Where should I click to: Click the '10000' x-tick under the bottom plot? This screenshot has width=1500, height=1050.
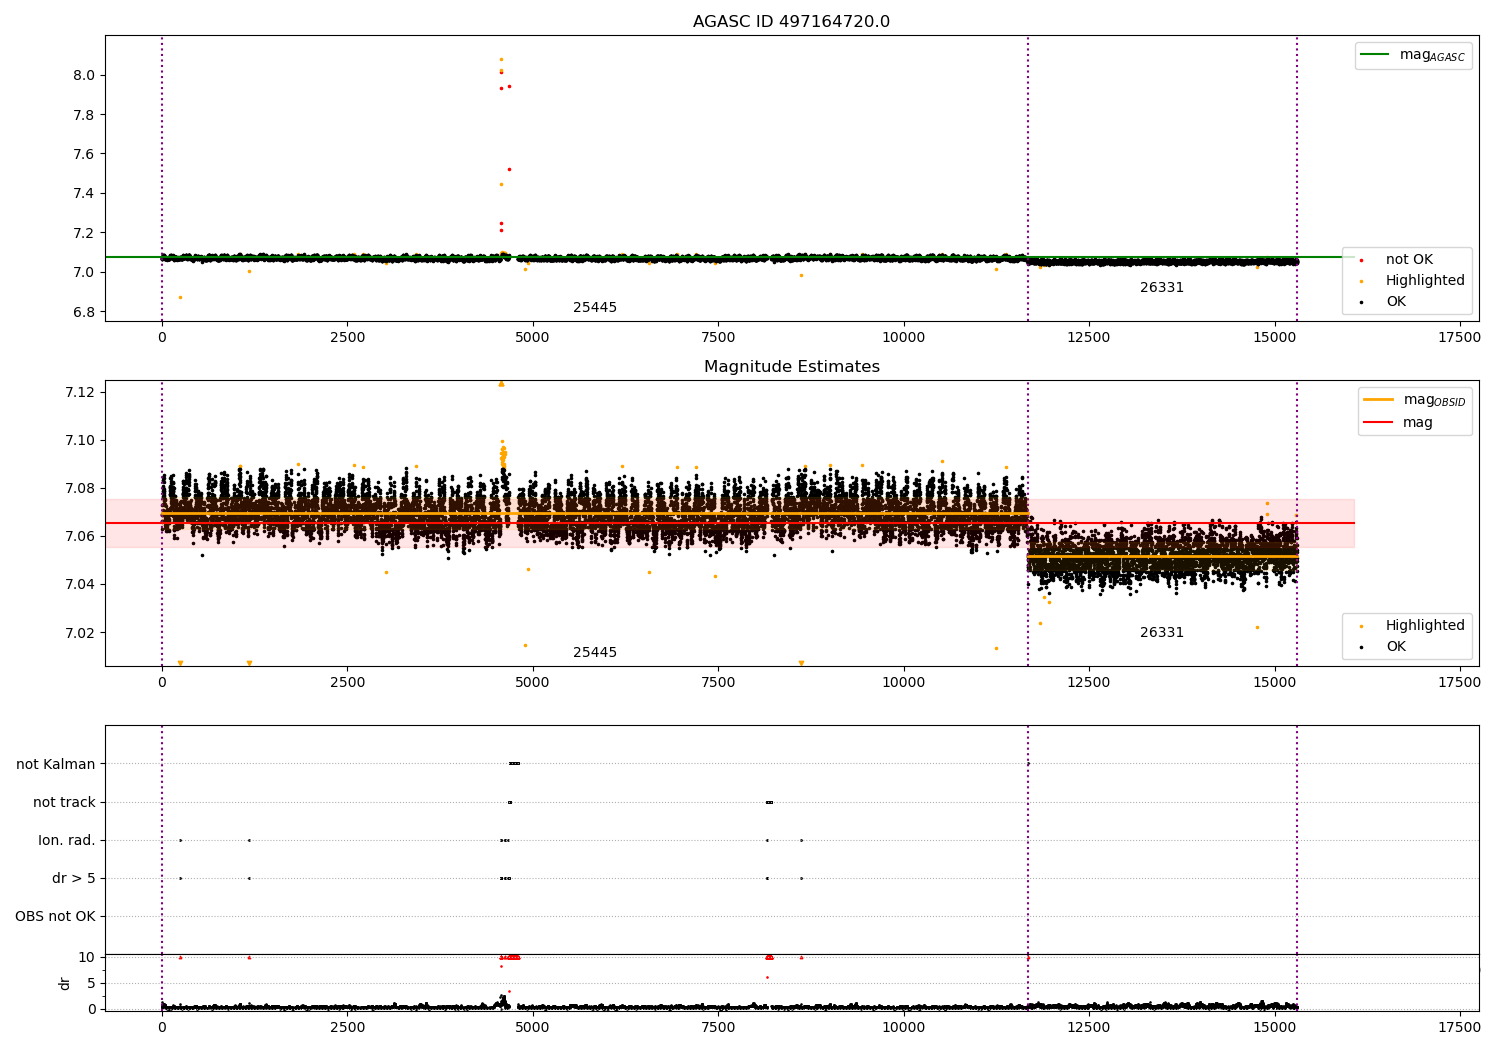pyautogui.click(x=903, y=1027)
